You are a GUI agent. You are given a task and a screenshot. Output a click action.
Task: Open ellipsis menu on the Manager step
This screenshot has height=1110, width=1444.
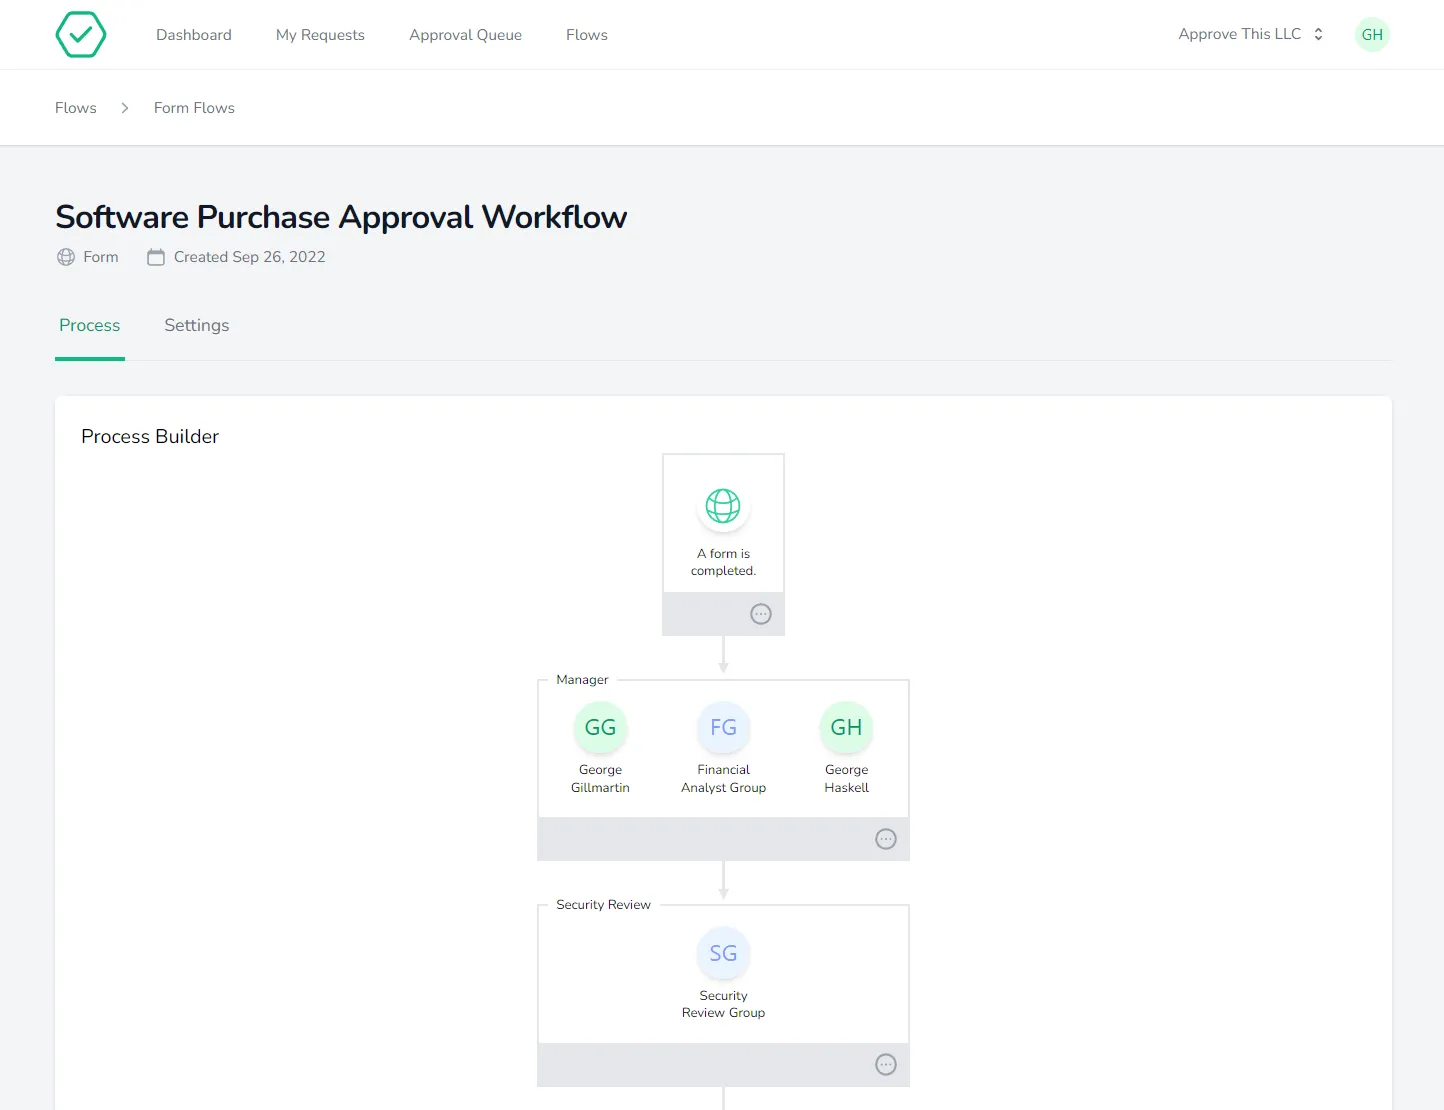(886, 839)
